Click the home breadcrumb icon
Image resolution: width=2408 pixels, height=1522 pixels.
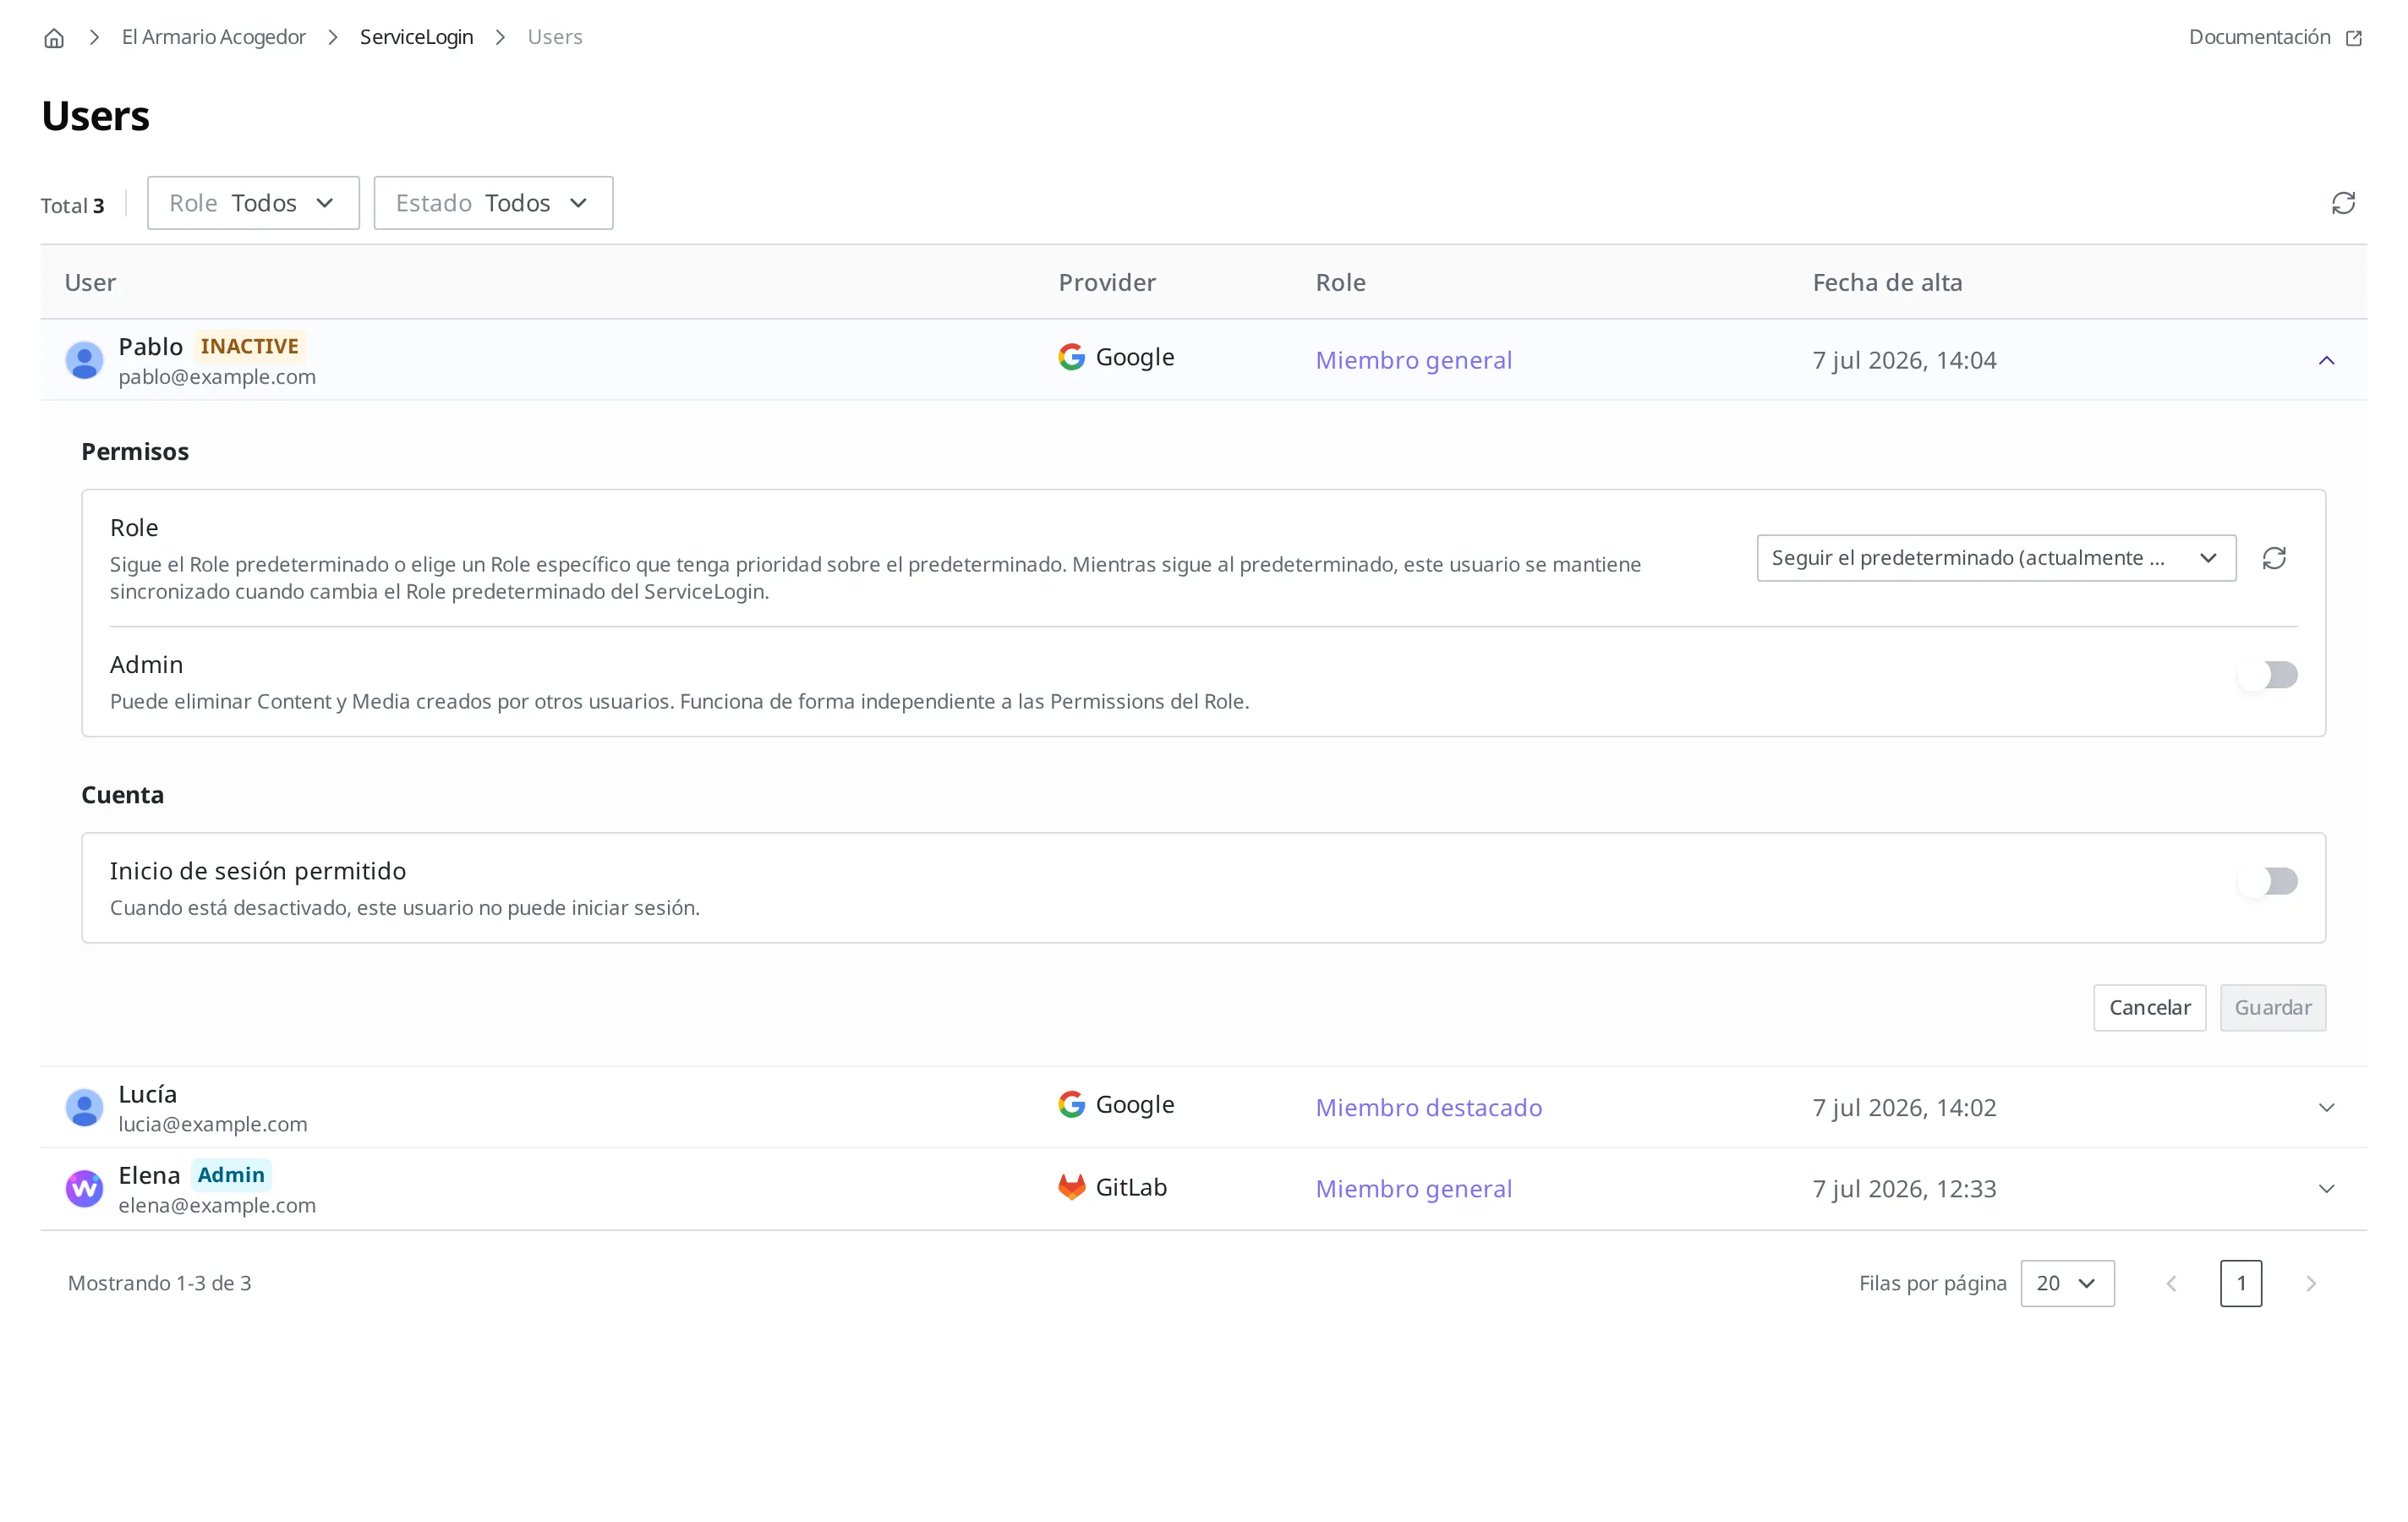[x=54, y=38]
